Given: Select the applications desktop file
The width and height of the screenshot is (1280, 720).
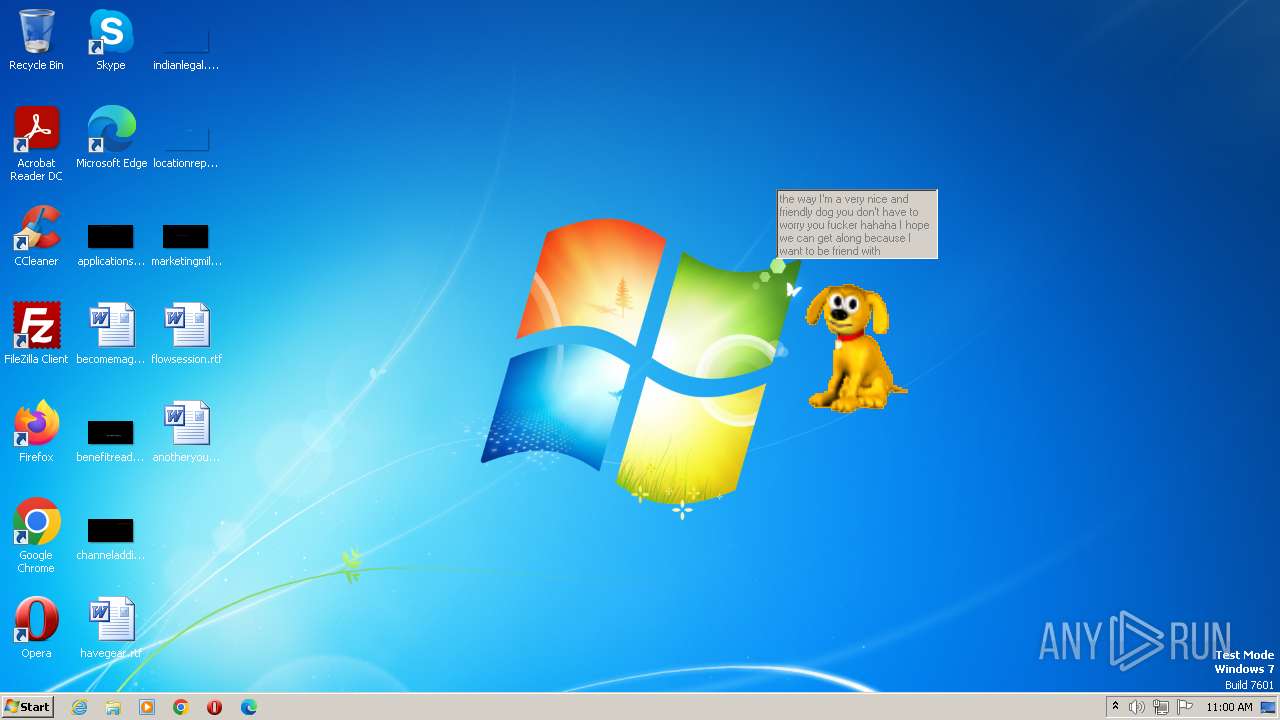Looking at the screenshot, I should click(110, 244).
